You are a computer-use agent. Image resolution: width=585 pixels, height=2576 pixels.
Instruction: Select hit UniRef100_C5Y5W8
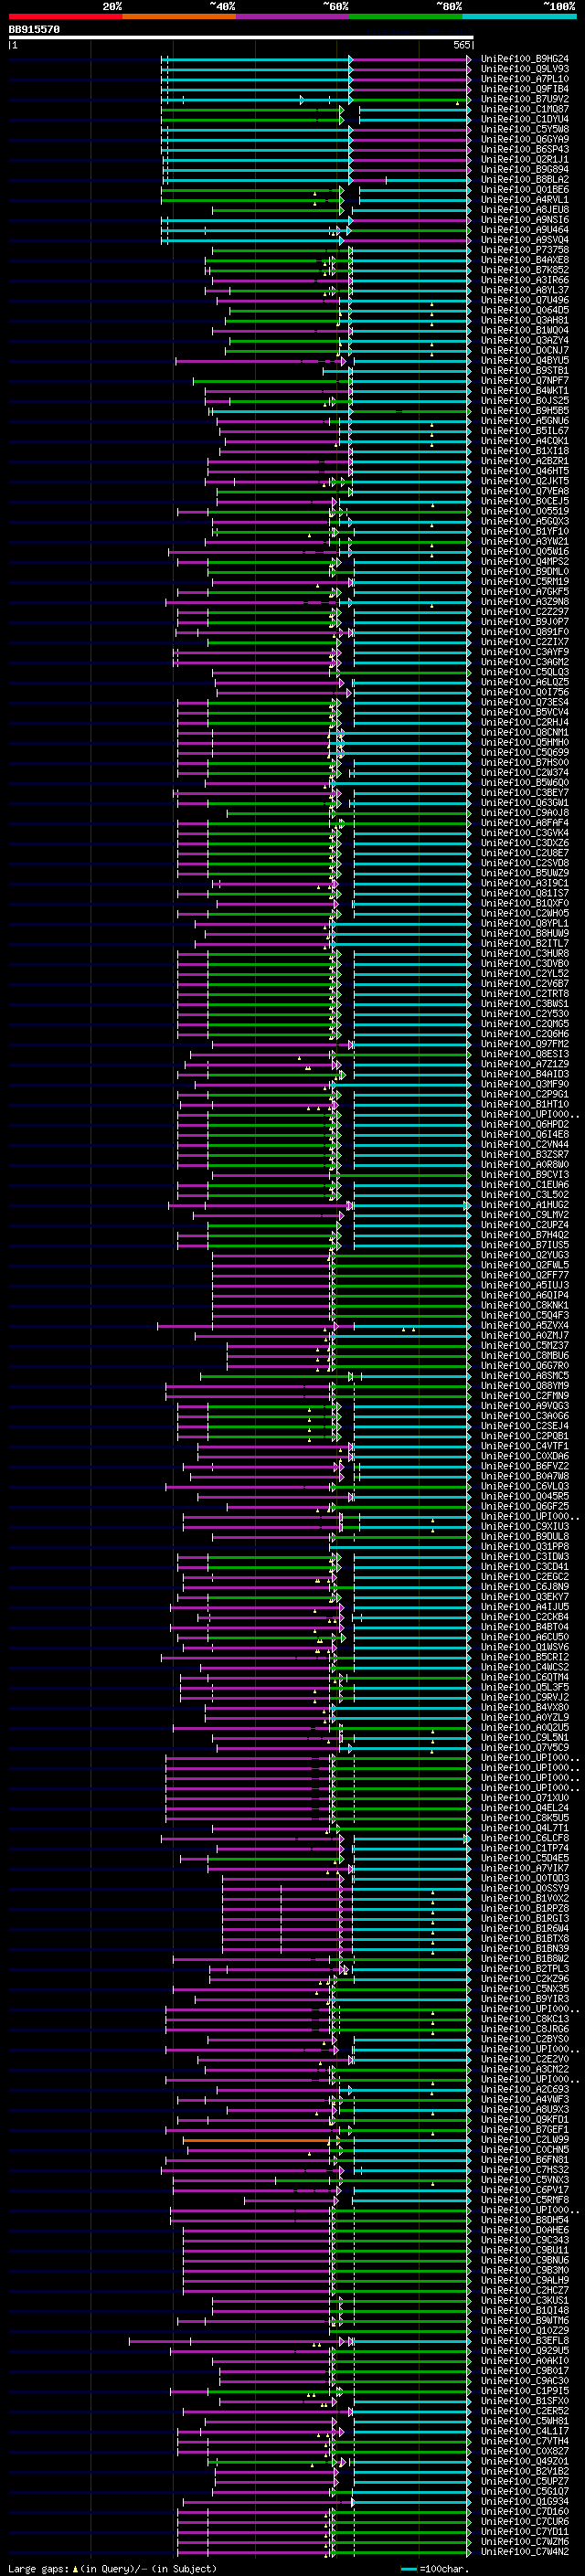click(524, 129)
